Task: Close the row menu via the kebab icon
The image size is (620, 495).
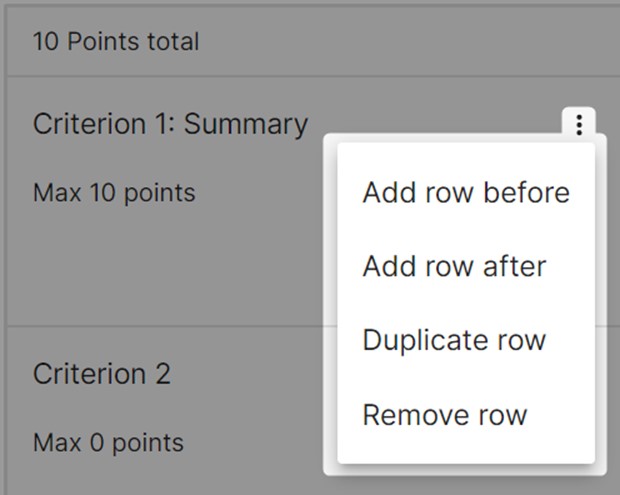Action: [x=578, y=124]
